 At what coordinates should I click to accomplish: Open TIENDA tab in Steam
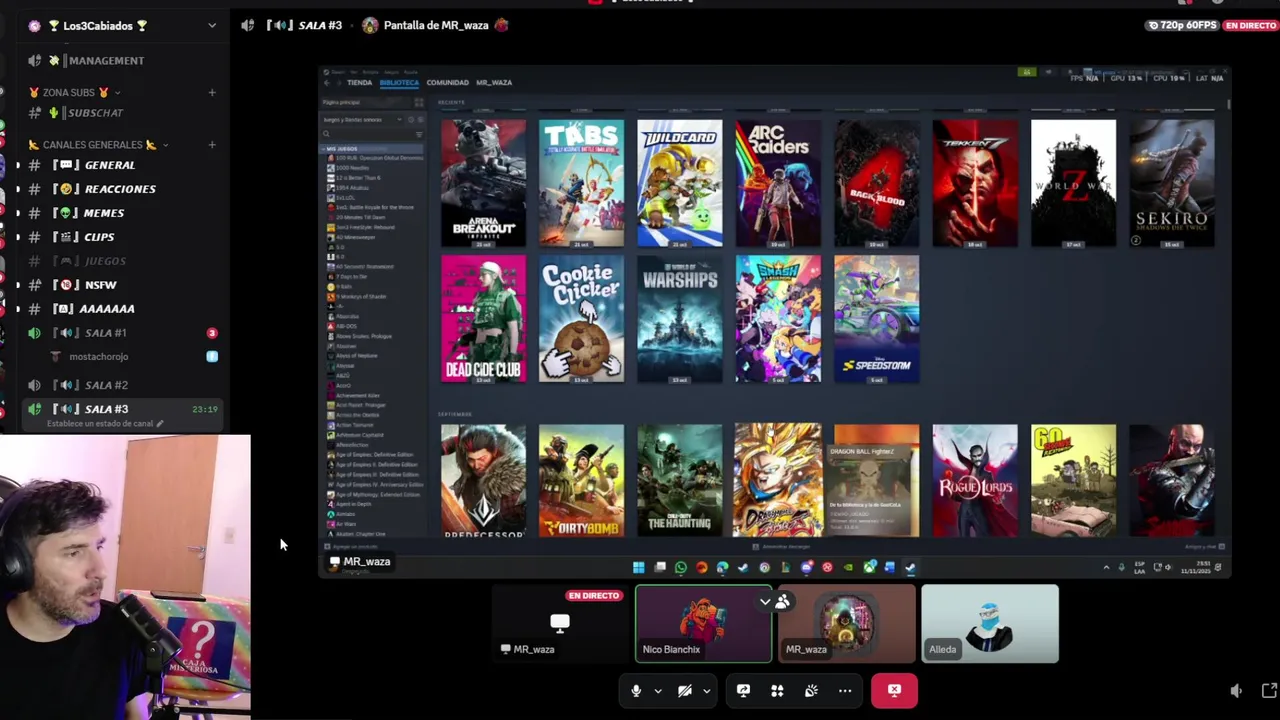[359, 83]
